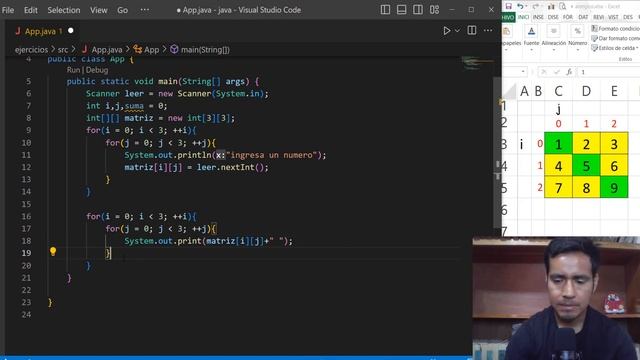Click Excel formula bar confirm checkmark
The height and width of the screenshot is (360, 640).
556,72
